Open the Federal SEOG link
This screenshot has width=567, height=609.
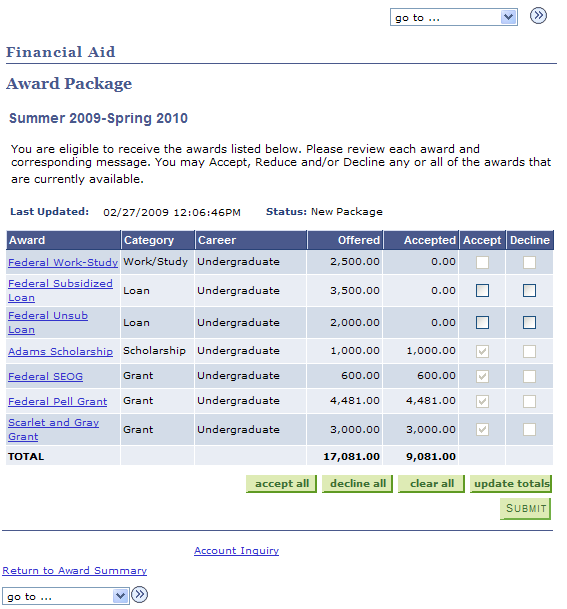[x=45, y=376]
